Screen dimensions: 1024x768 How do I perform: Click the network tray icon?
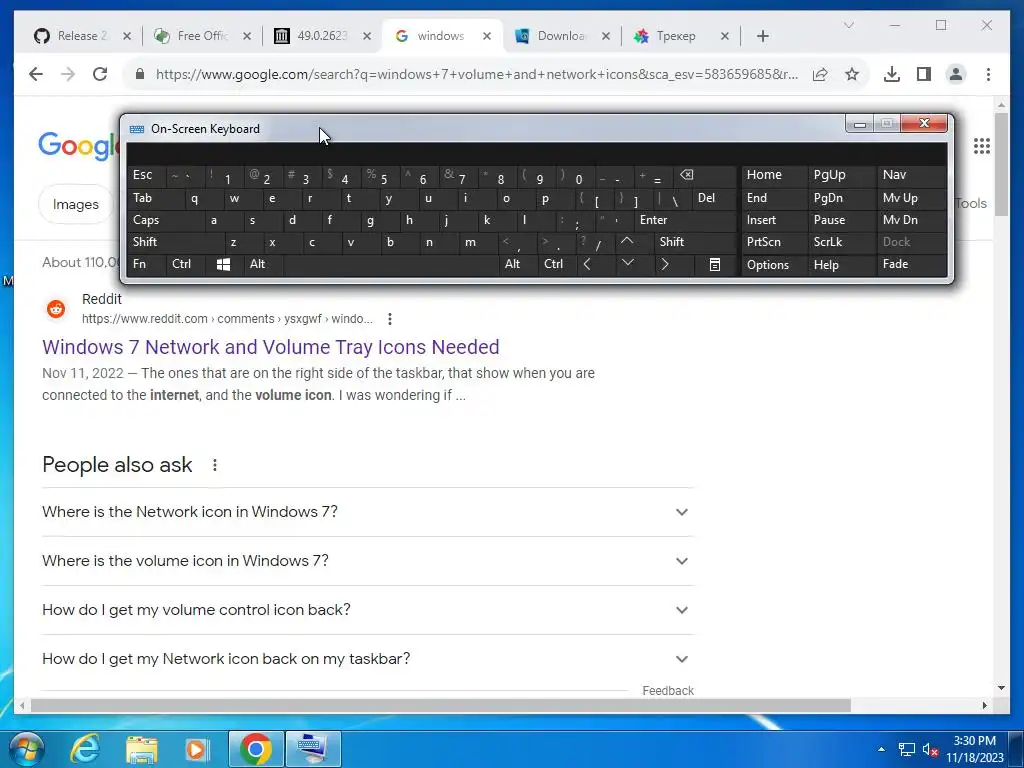click(906, 750)
